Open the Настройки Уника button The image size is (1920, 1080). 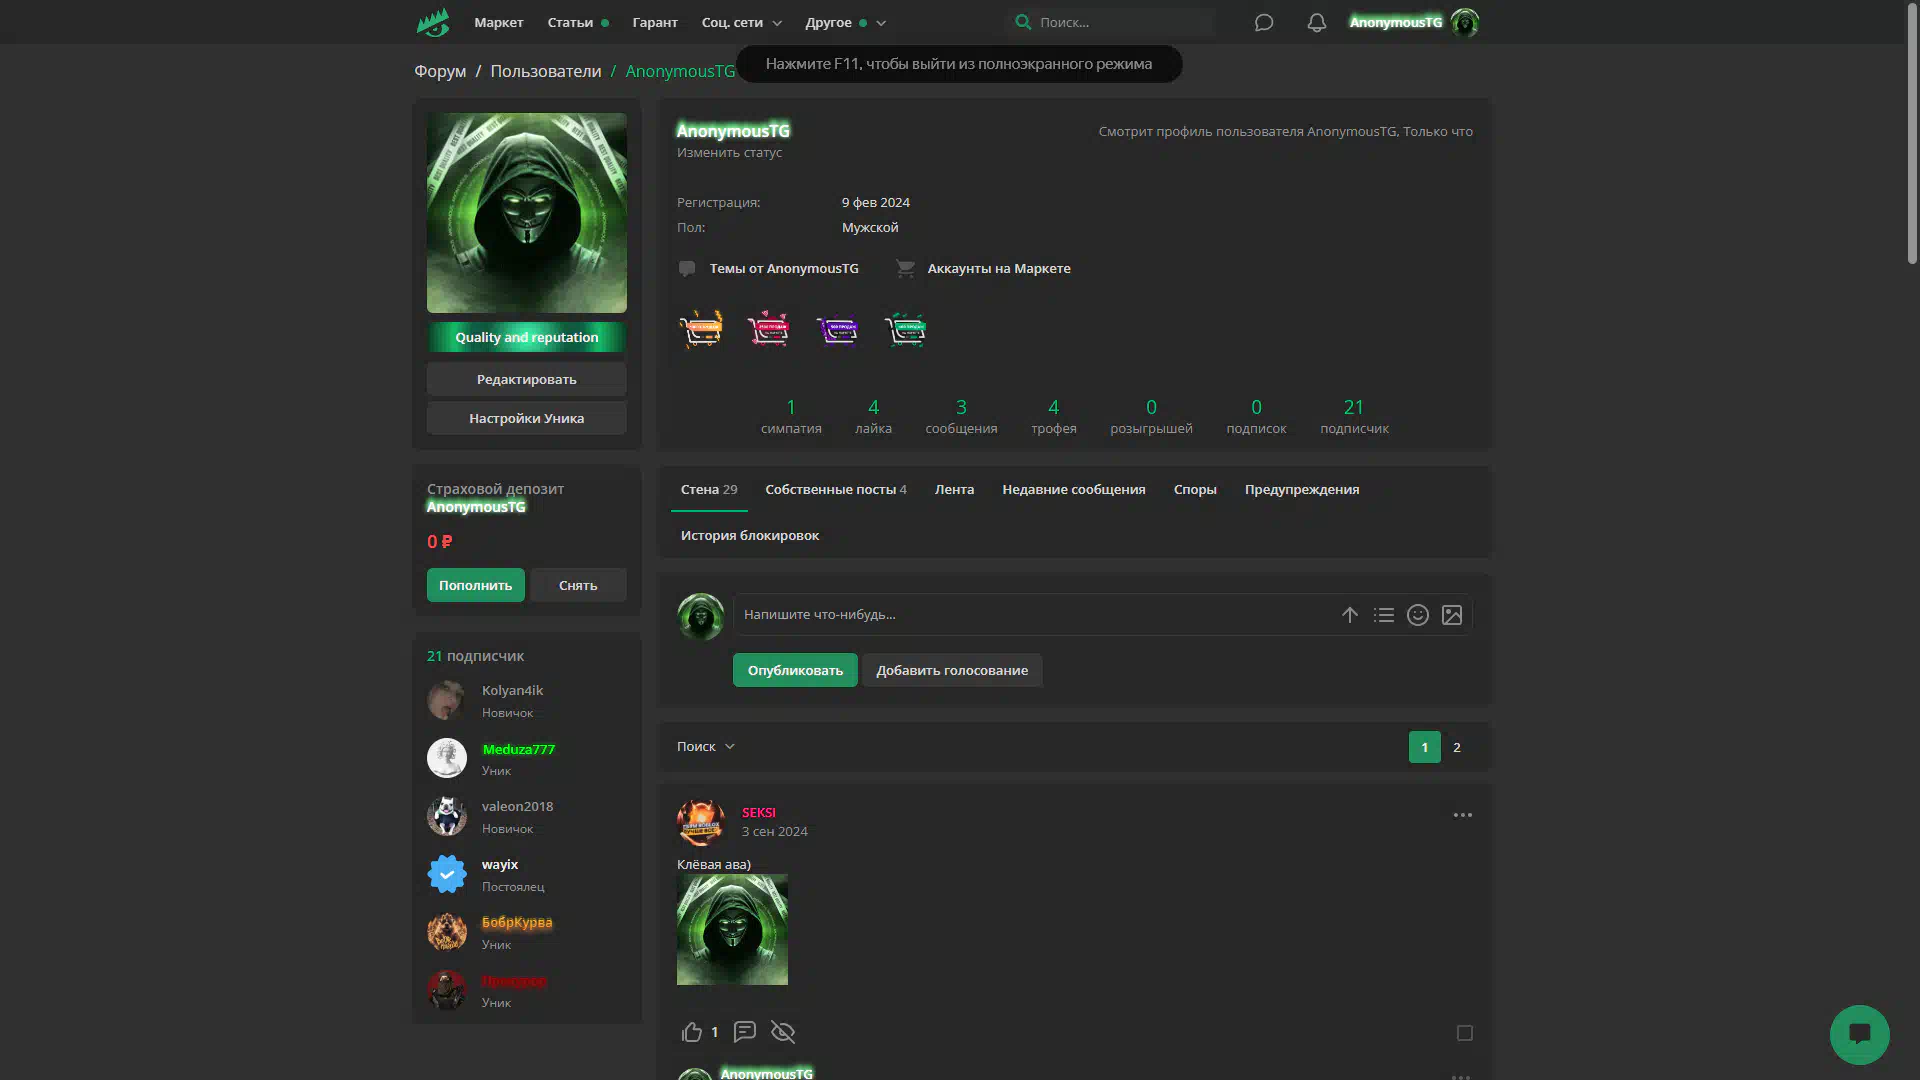(527, 418)
